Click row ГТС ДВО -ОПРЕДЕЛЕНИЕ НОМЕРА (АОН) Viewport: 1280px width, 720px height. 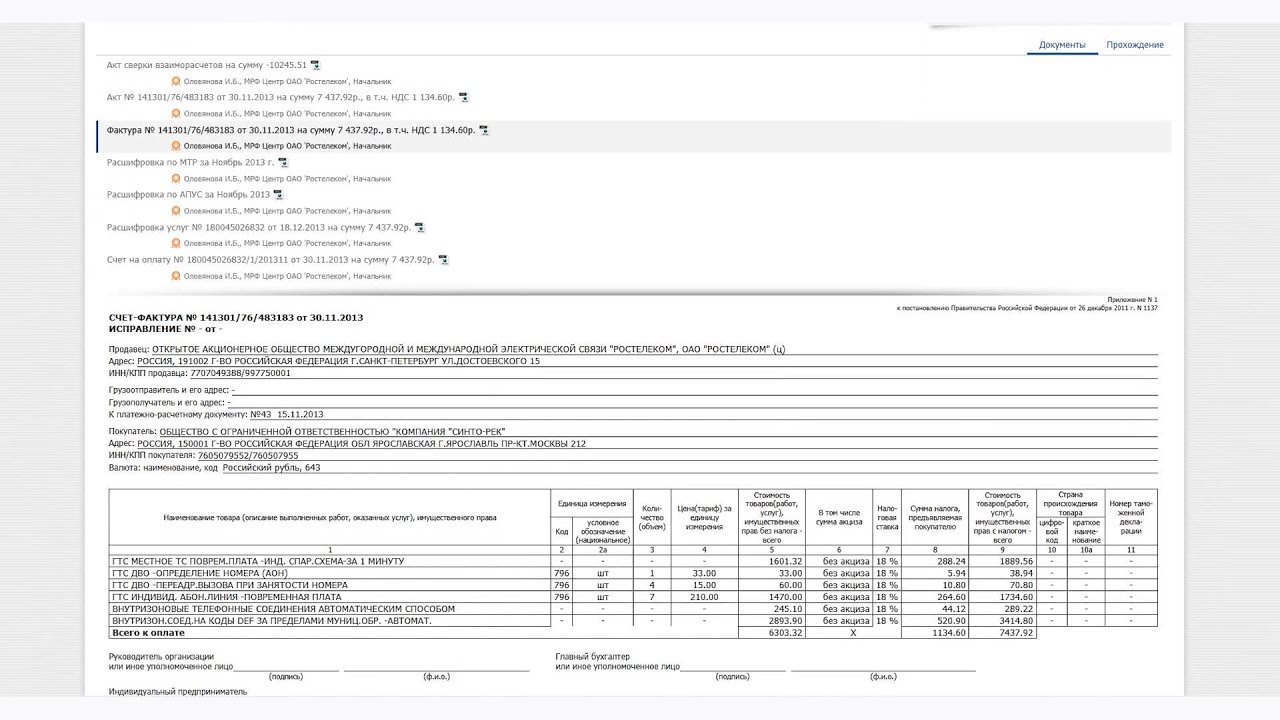pyautogui.click(x=633, y=573)
